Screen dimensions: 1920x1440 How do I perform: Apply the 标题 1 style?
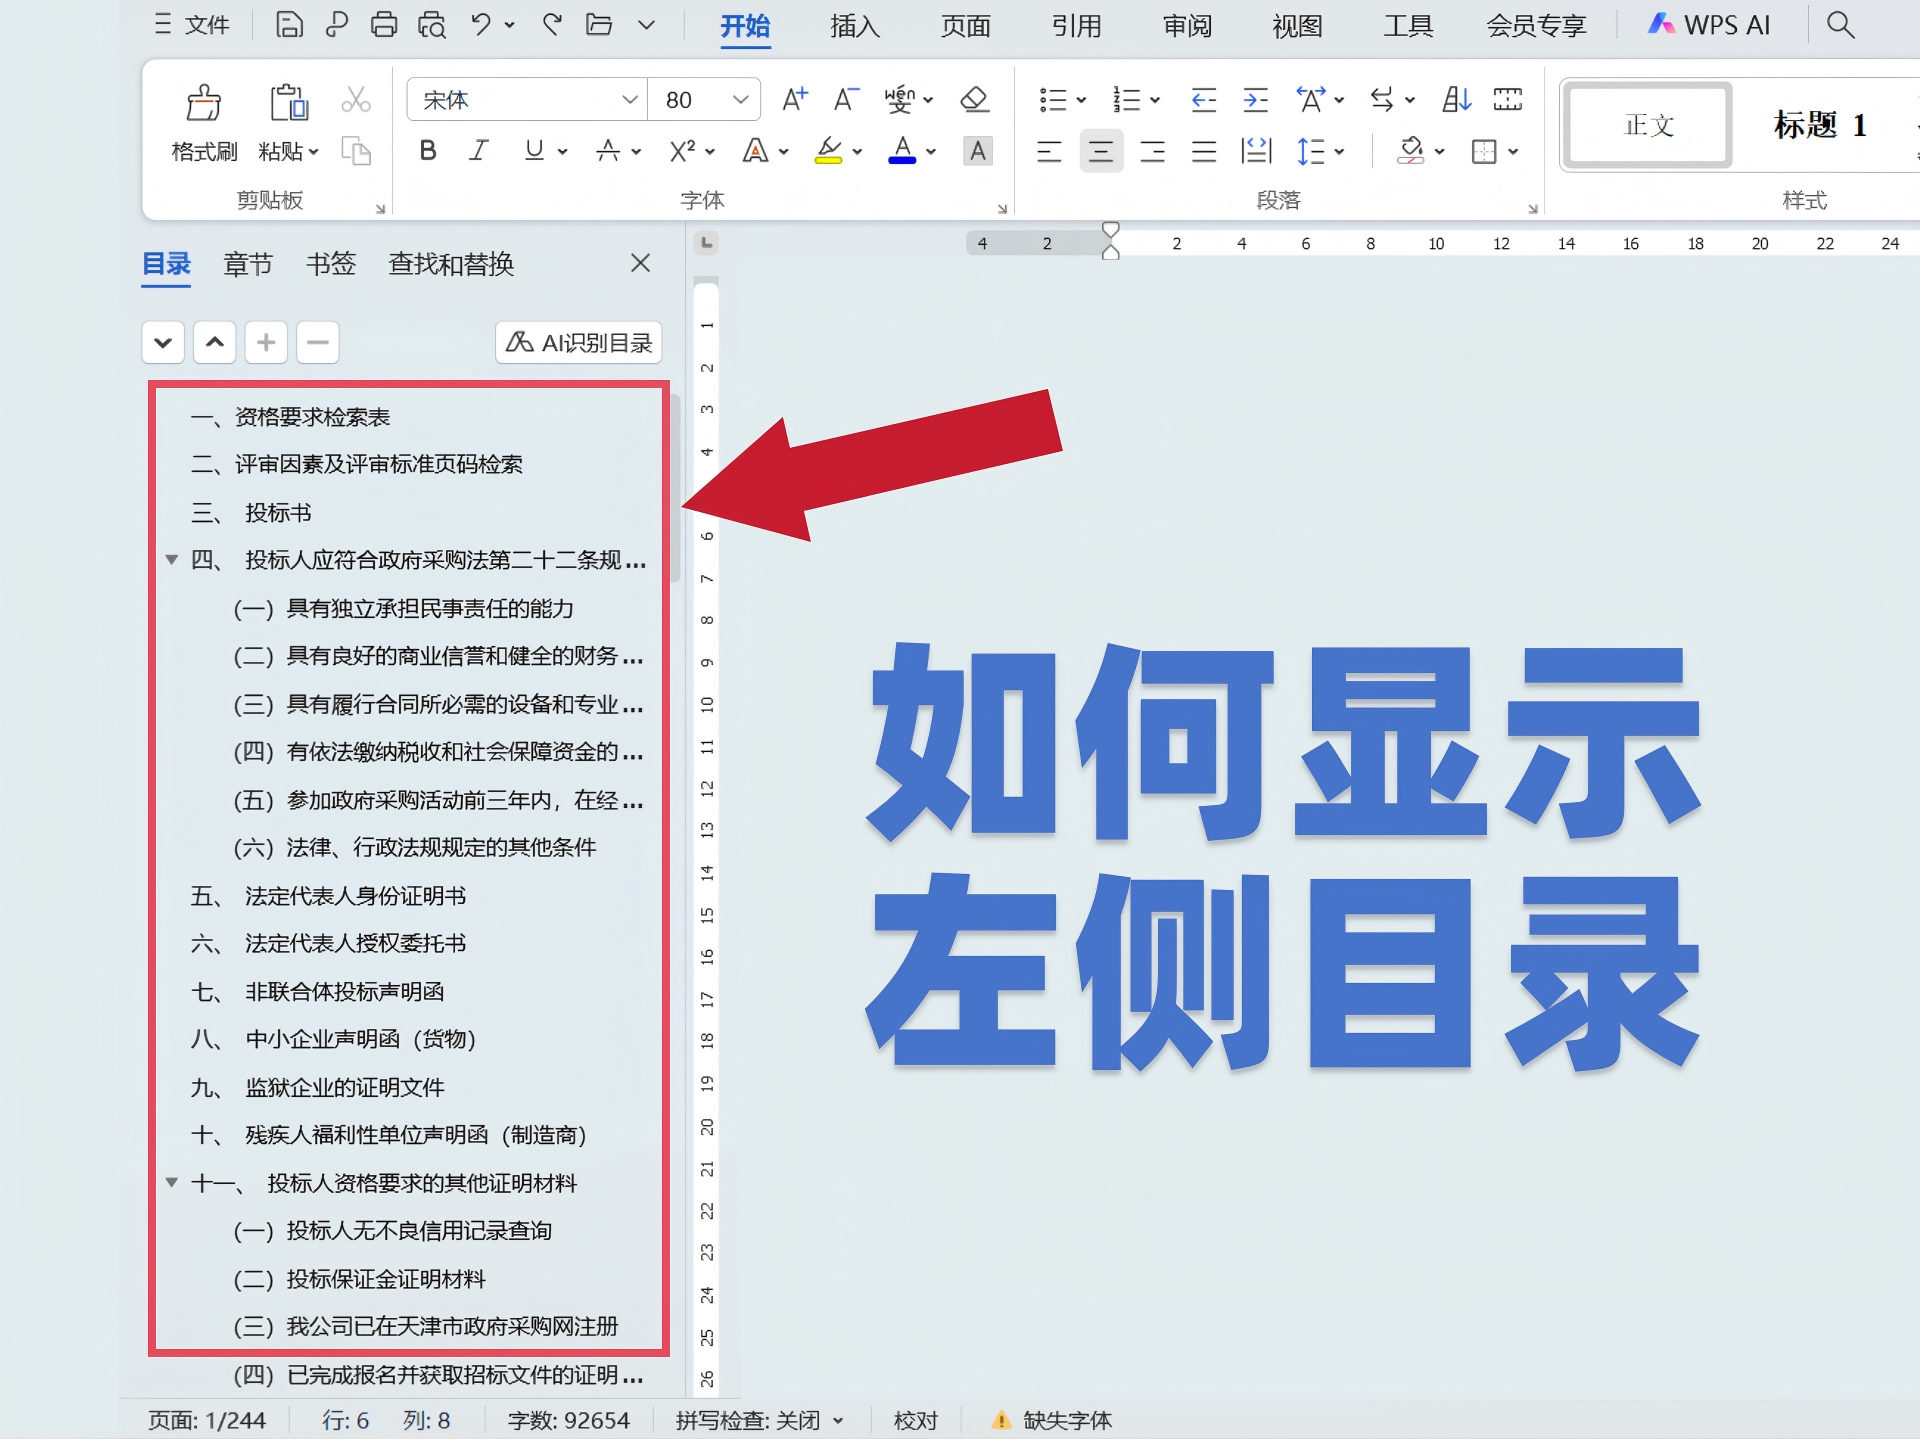tap(1820, 125)
